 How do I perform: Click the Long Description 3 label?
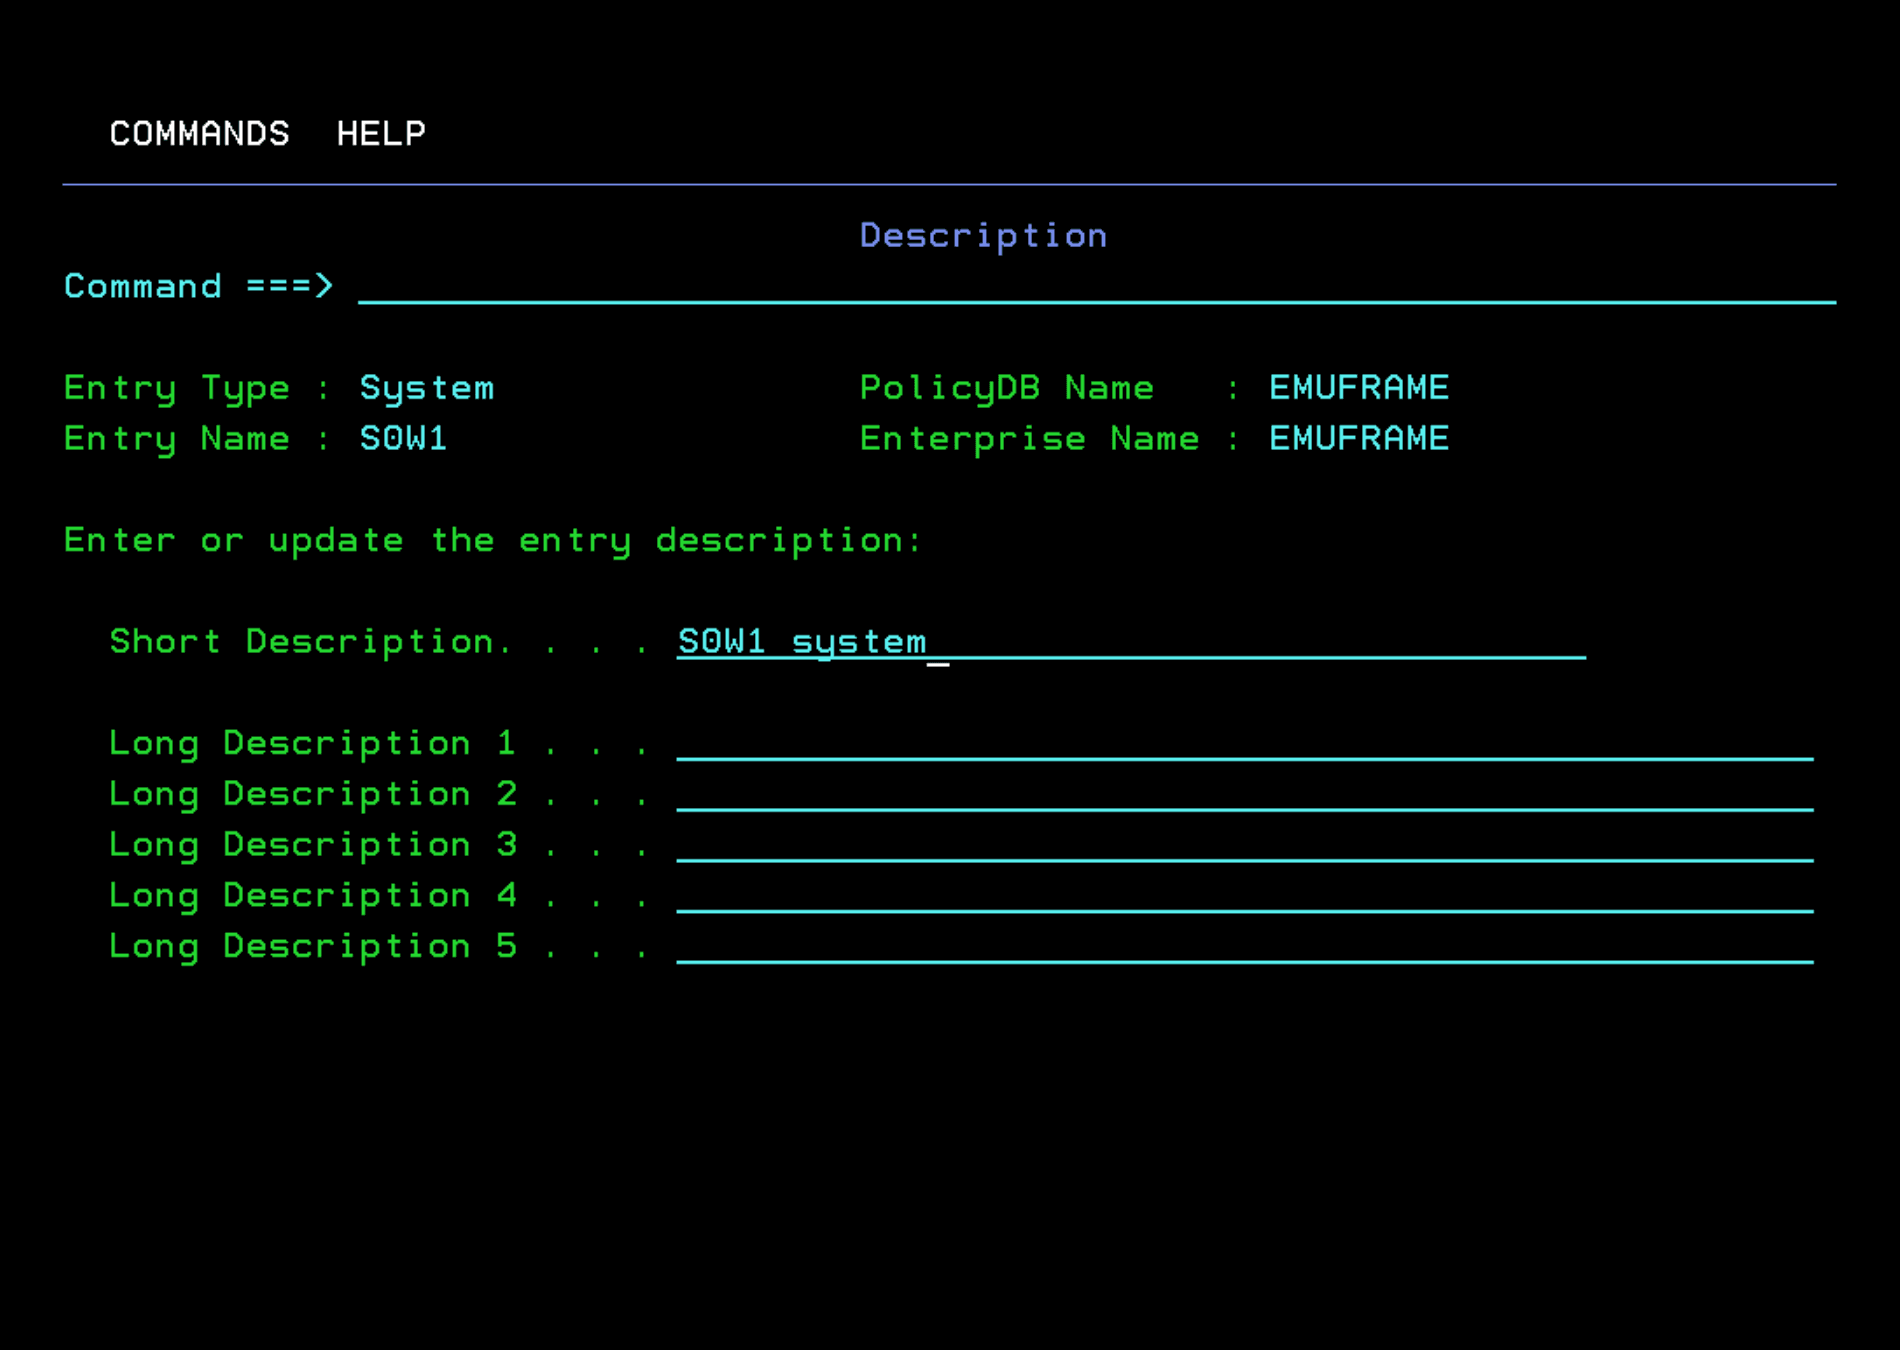click(313, 845)
